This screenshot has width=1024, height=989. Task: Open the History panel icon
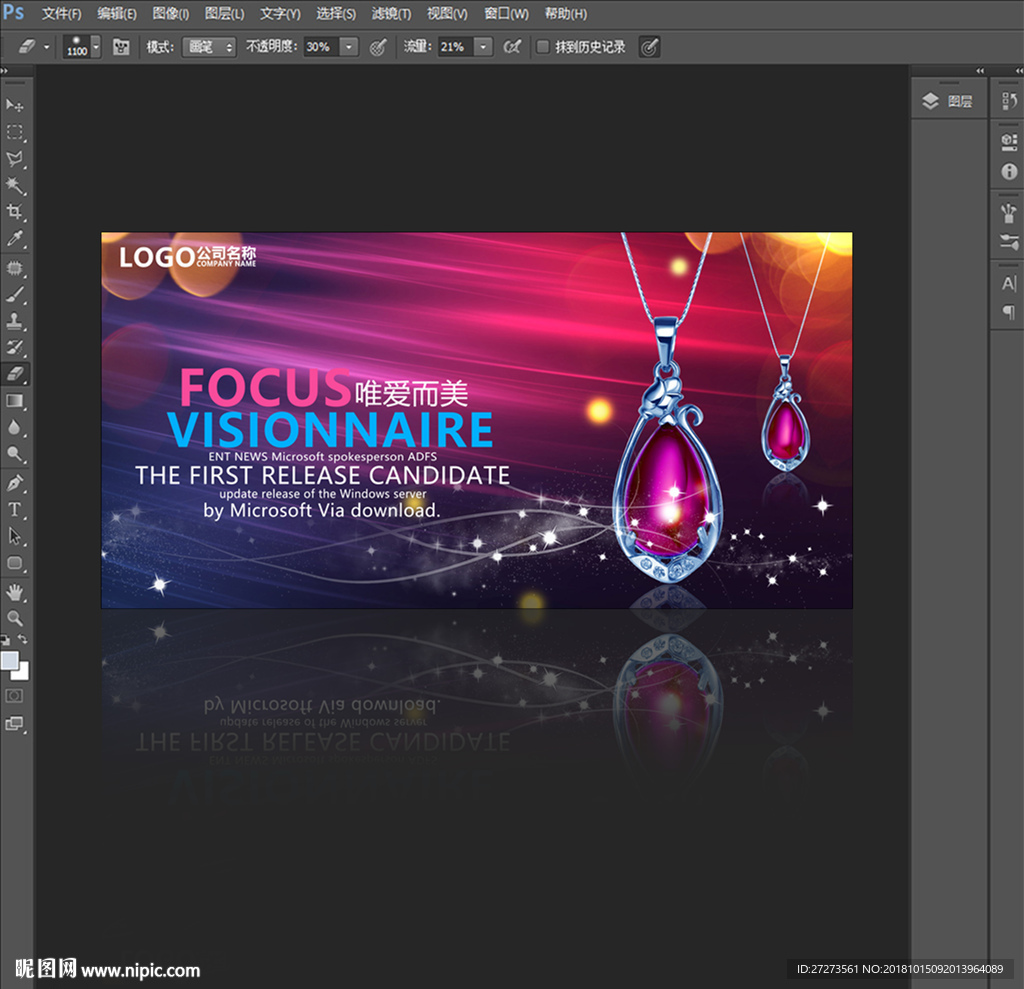tap(1009, 101)
